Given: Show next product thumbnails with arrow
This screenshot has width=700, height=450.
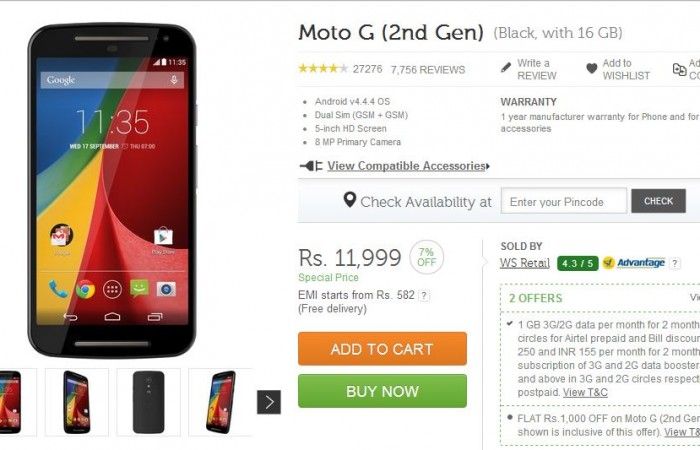Looking at the screenshot, I should (x=269, y=402).
